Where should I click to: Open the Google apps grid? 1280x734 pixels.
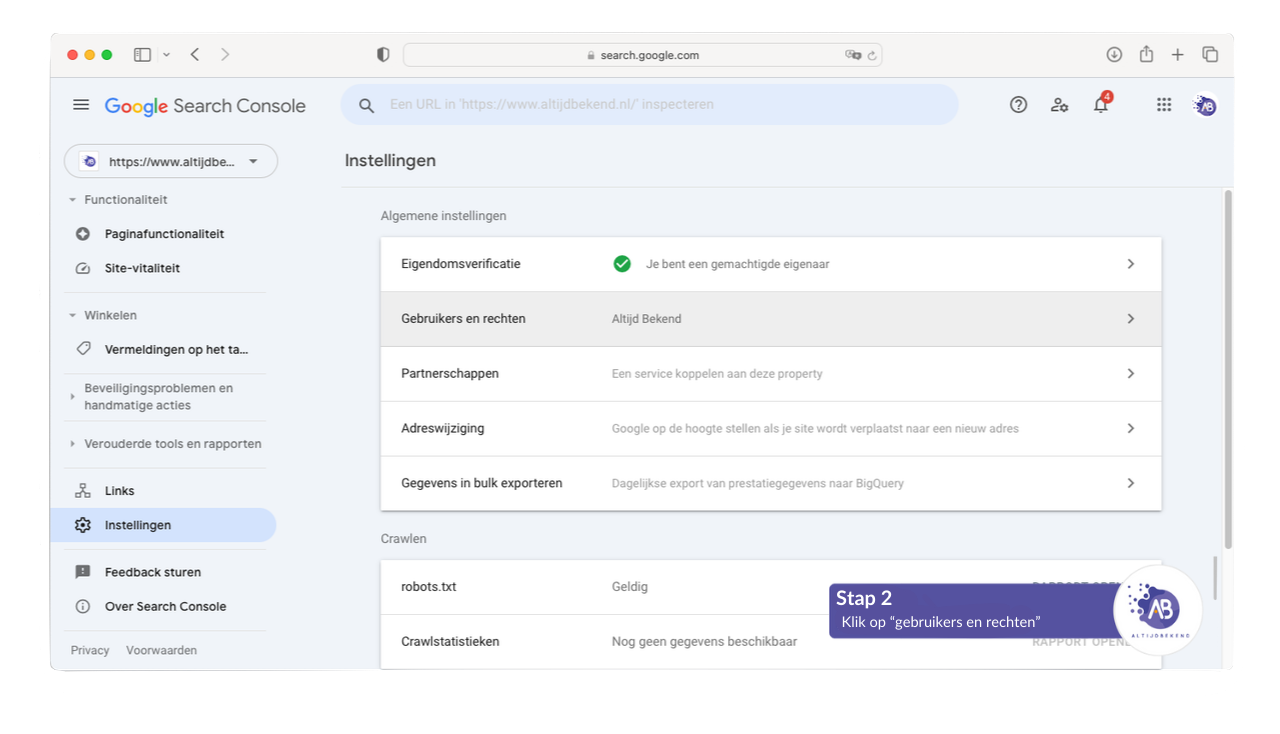[x=1164, y=105]
